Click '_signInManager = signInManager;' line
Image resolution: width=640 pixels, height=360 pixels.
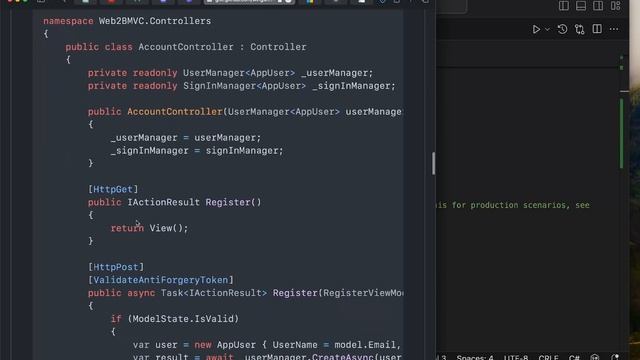point(197,151)
